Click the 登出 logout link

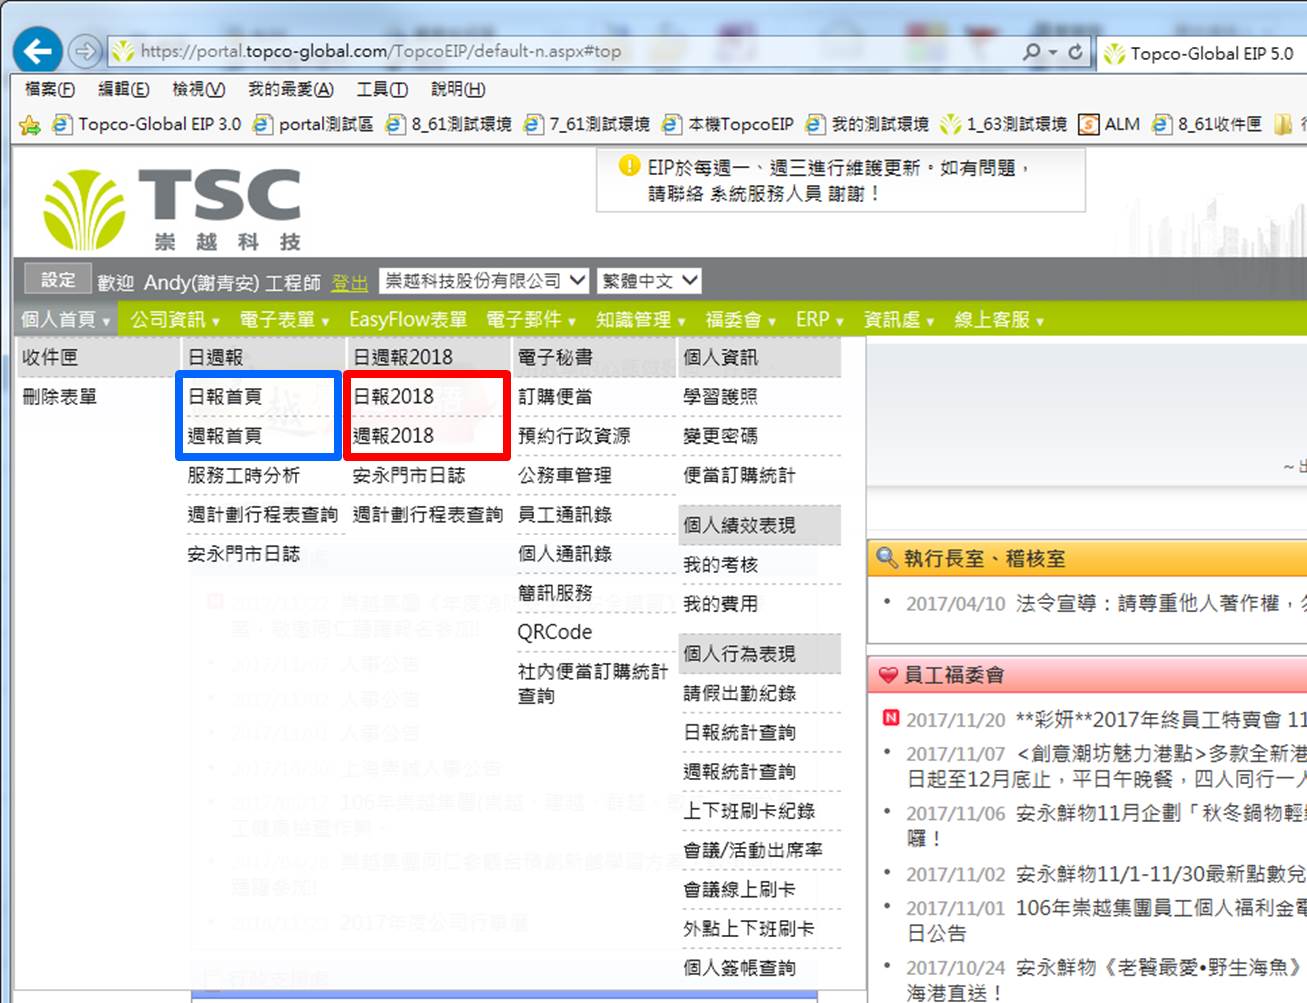[349, 283]
